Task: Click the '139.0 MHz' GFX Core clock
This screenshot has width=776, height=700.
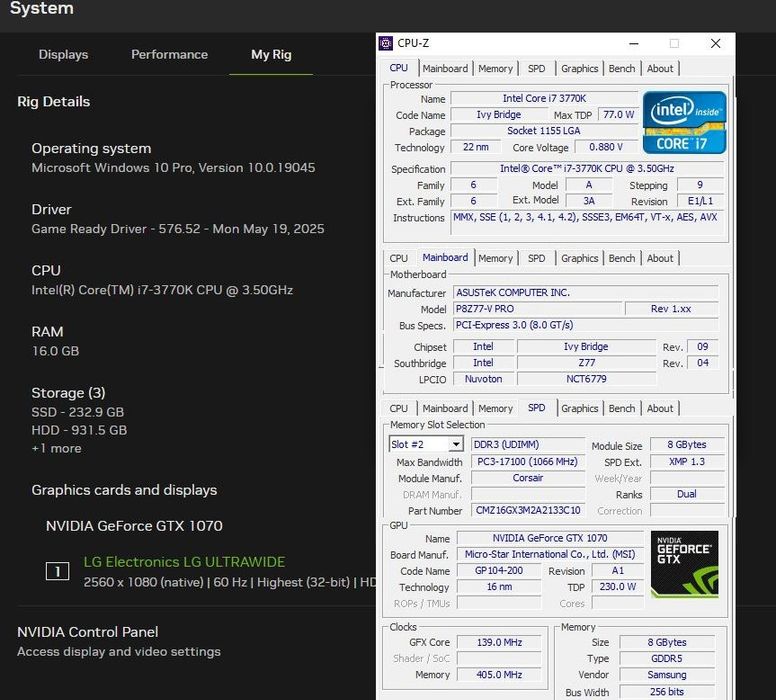Action: click(x=499, y=643)
